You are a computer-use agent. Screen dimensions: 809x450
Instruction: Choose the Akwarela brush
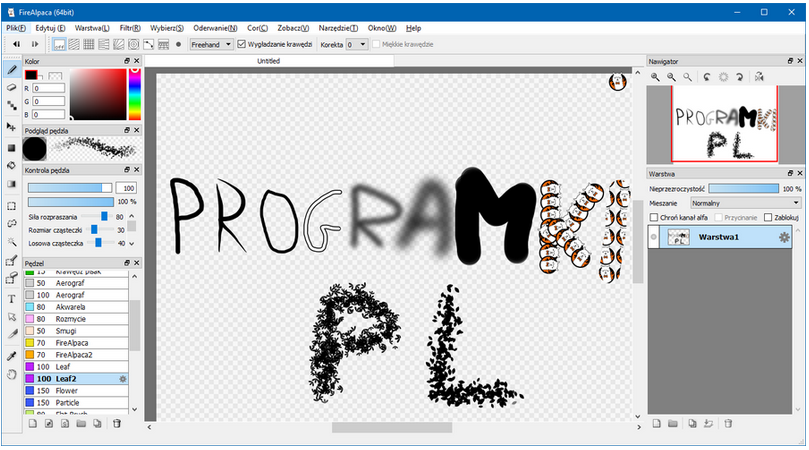pyautogui.click(x=76, y=307)
